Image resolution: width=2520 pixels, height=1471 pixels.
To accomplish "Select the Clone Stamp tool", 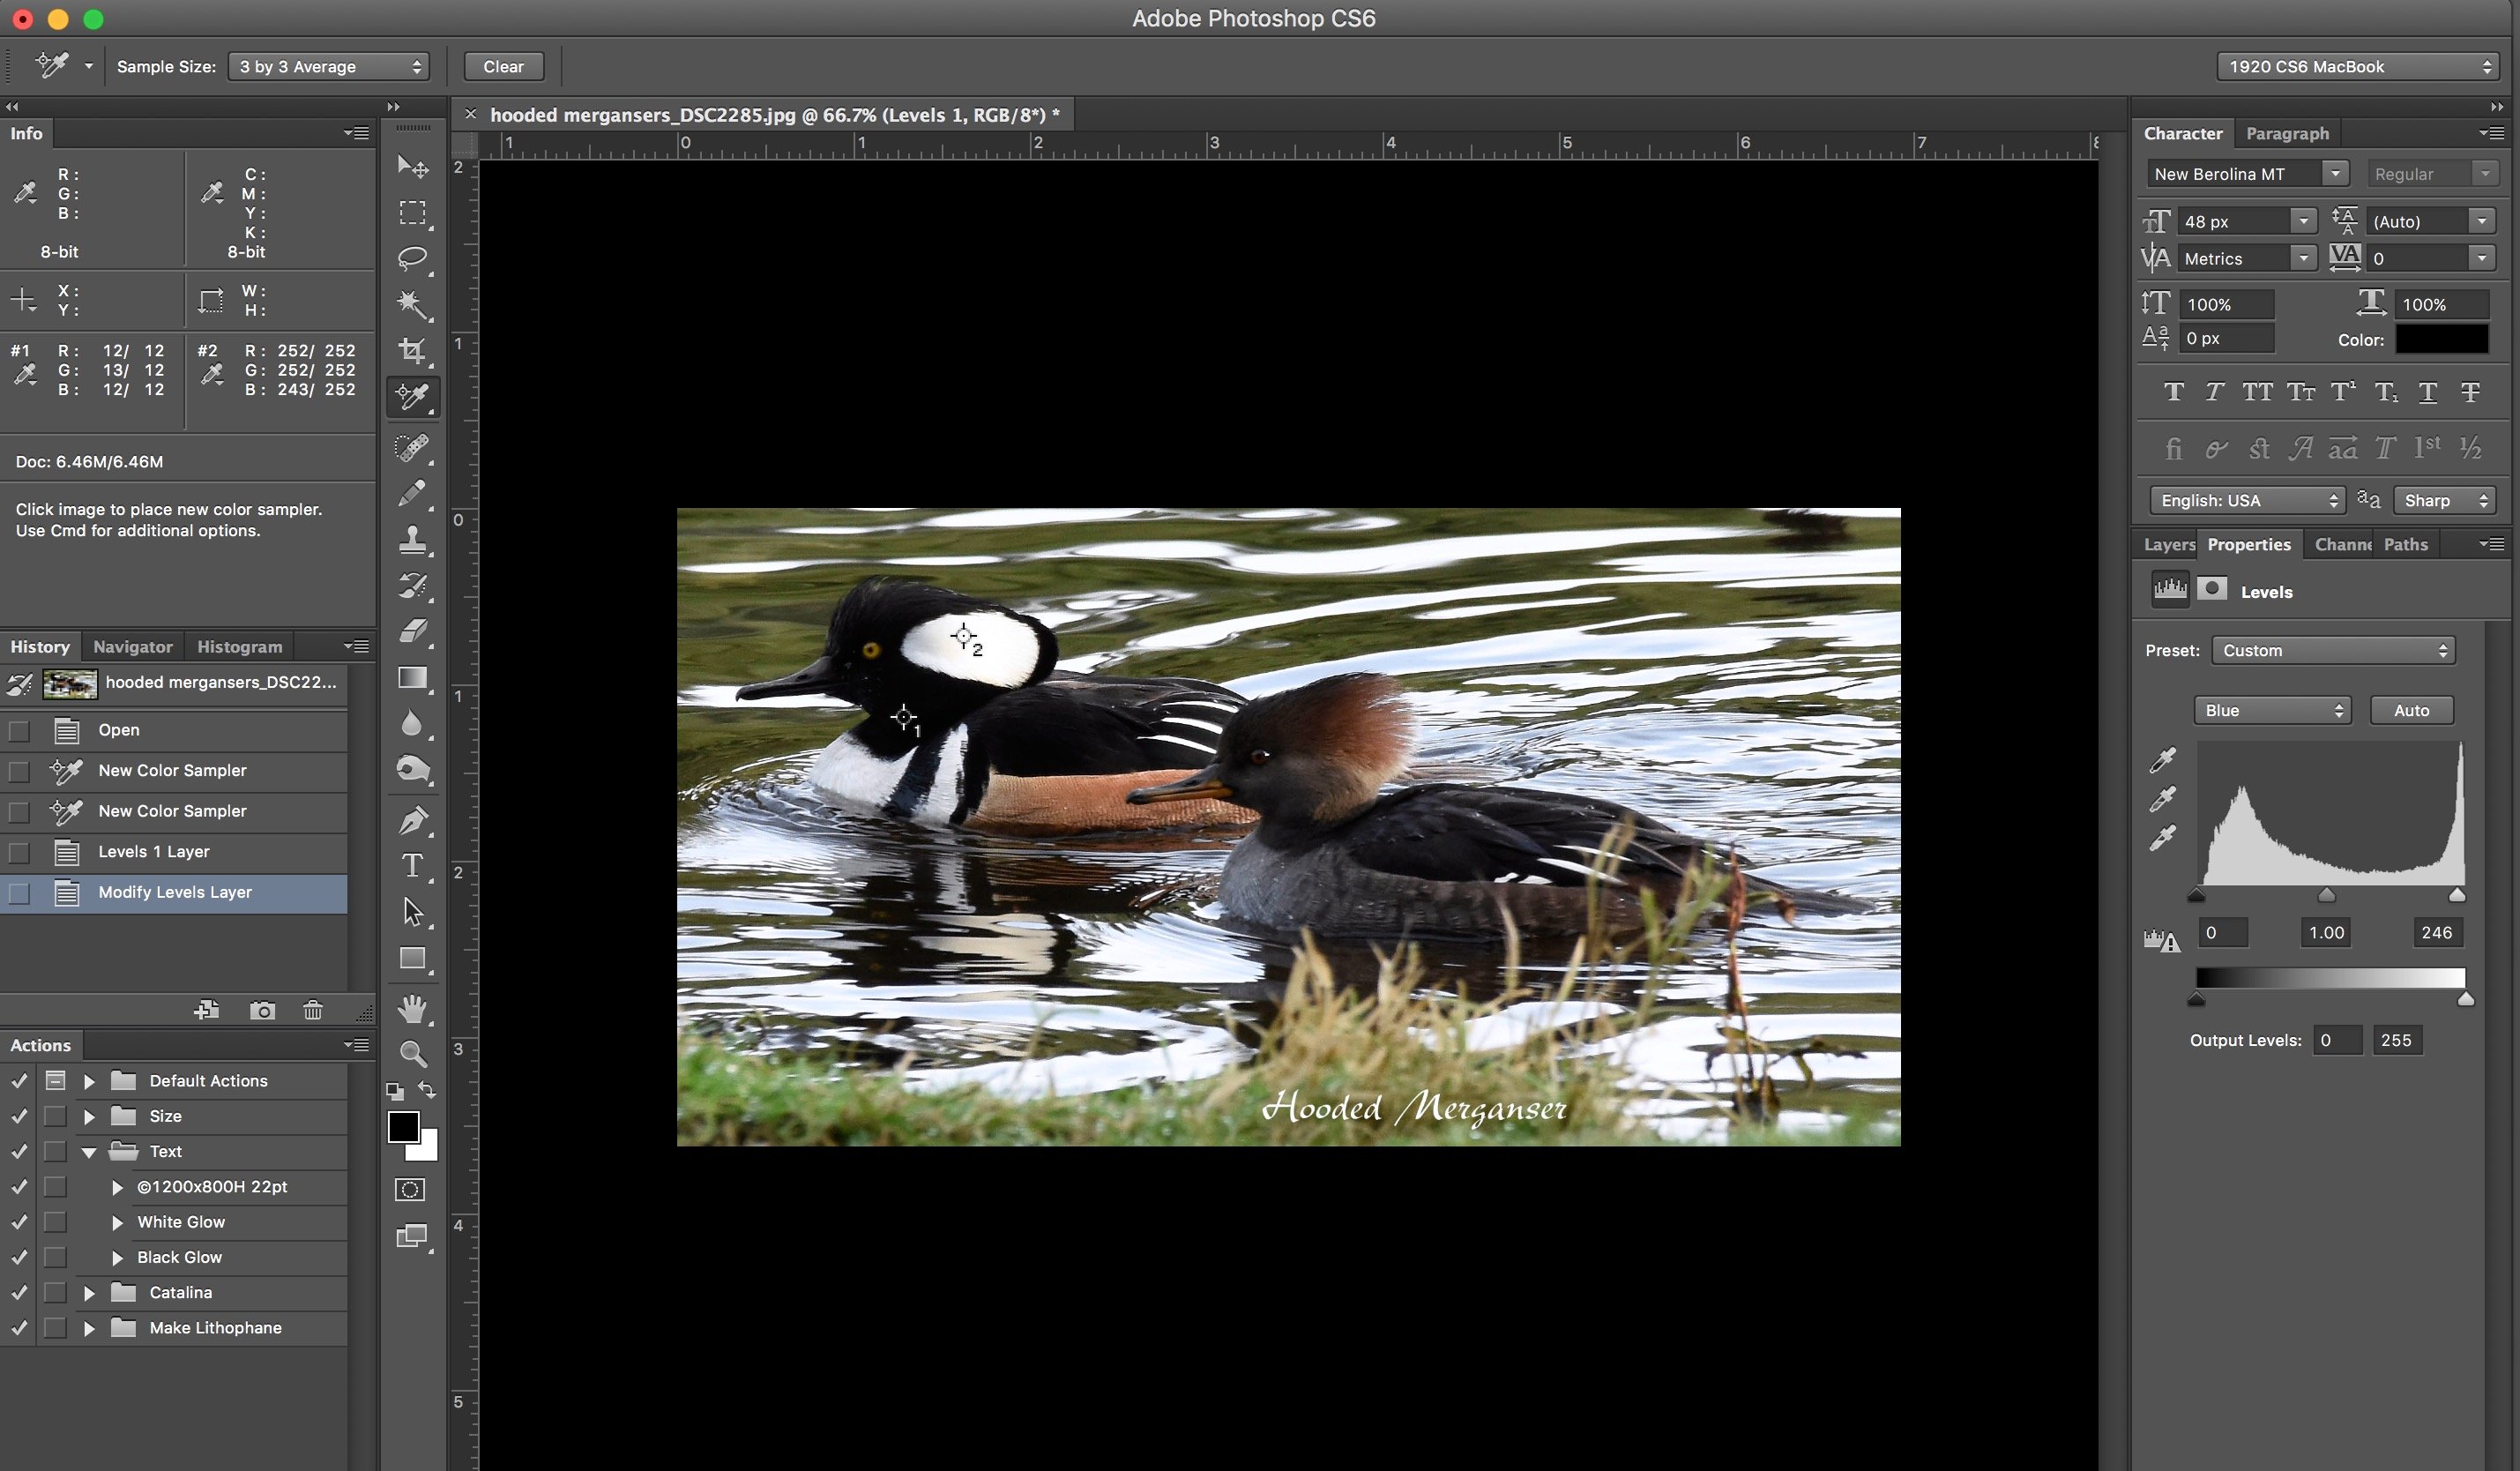I will point(412,540).
